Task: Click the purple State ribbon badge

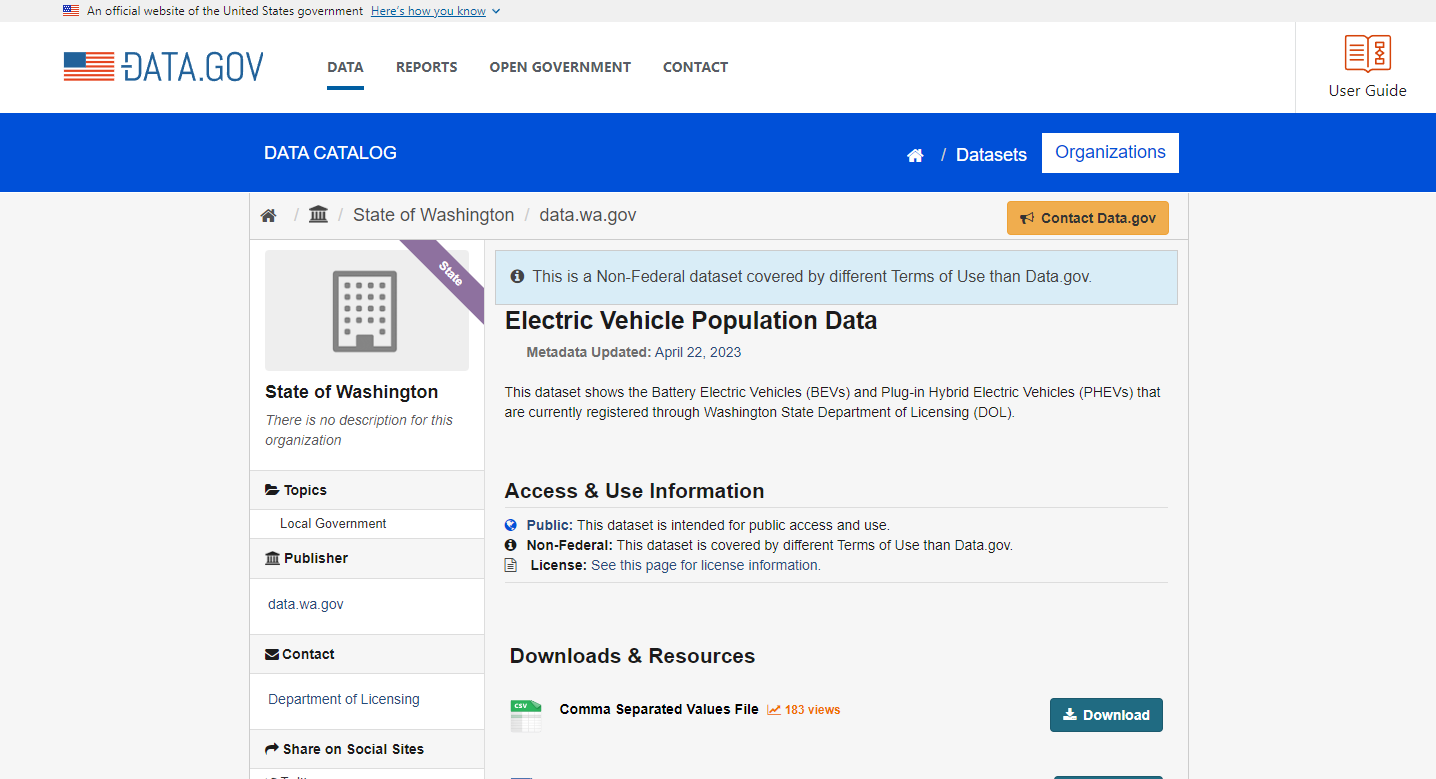Action: pos(449,274)
